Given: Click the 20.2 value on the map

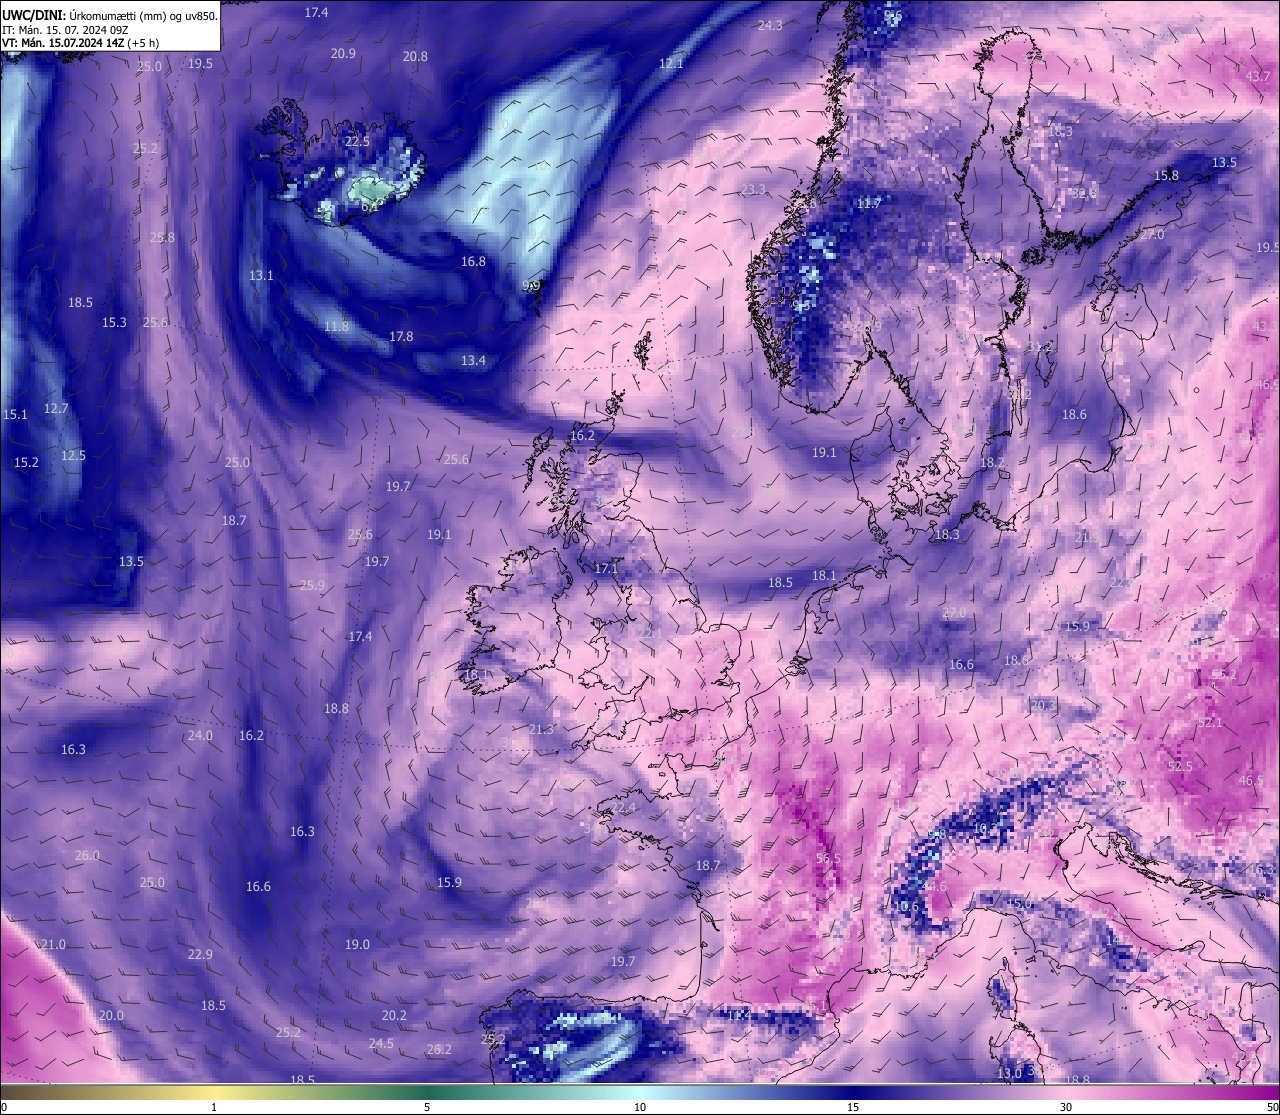Looking at the screenshot, I should tap(394, 1015).
